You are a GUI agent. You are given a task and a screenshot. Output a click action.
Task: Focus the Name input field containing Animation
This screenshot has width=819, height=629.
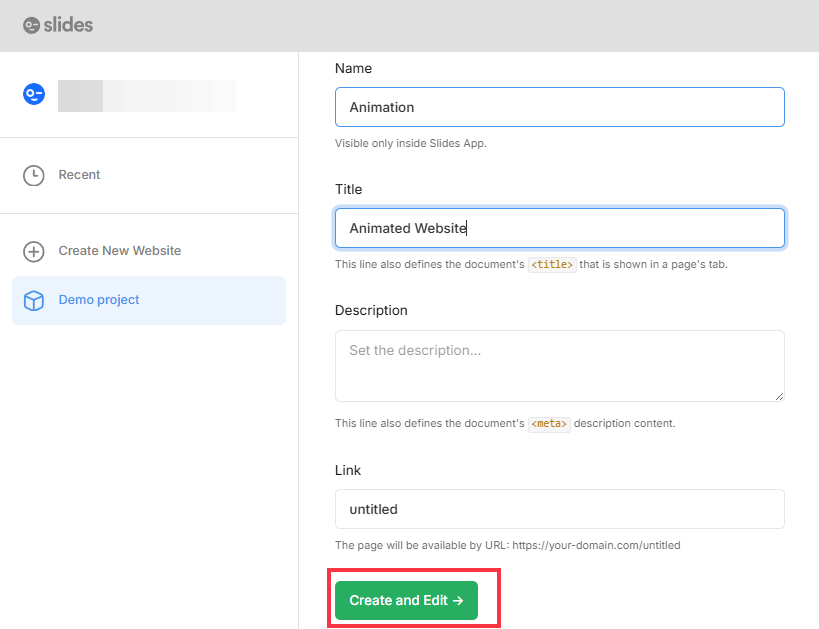(560, 107)
